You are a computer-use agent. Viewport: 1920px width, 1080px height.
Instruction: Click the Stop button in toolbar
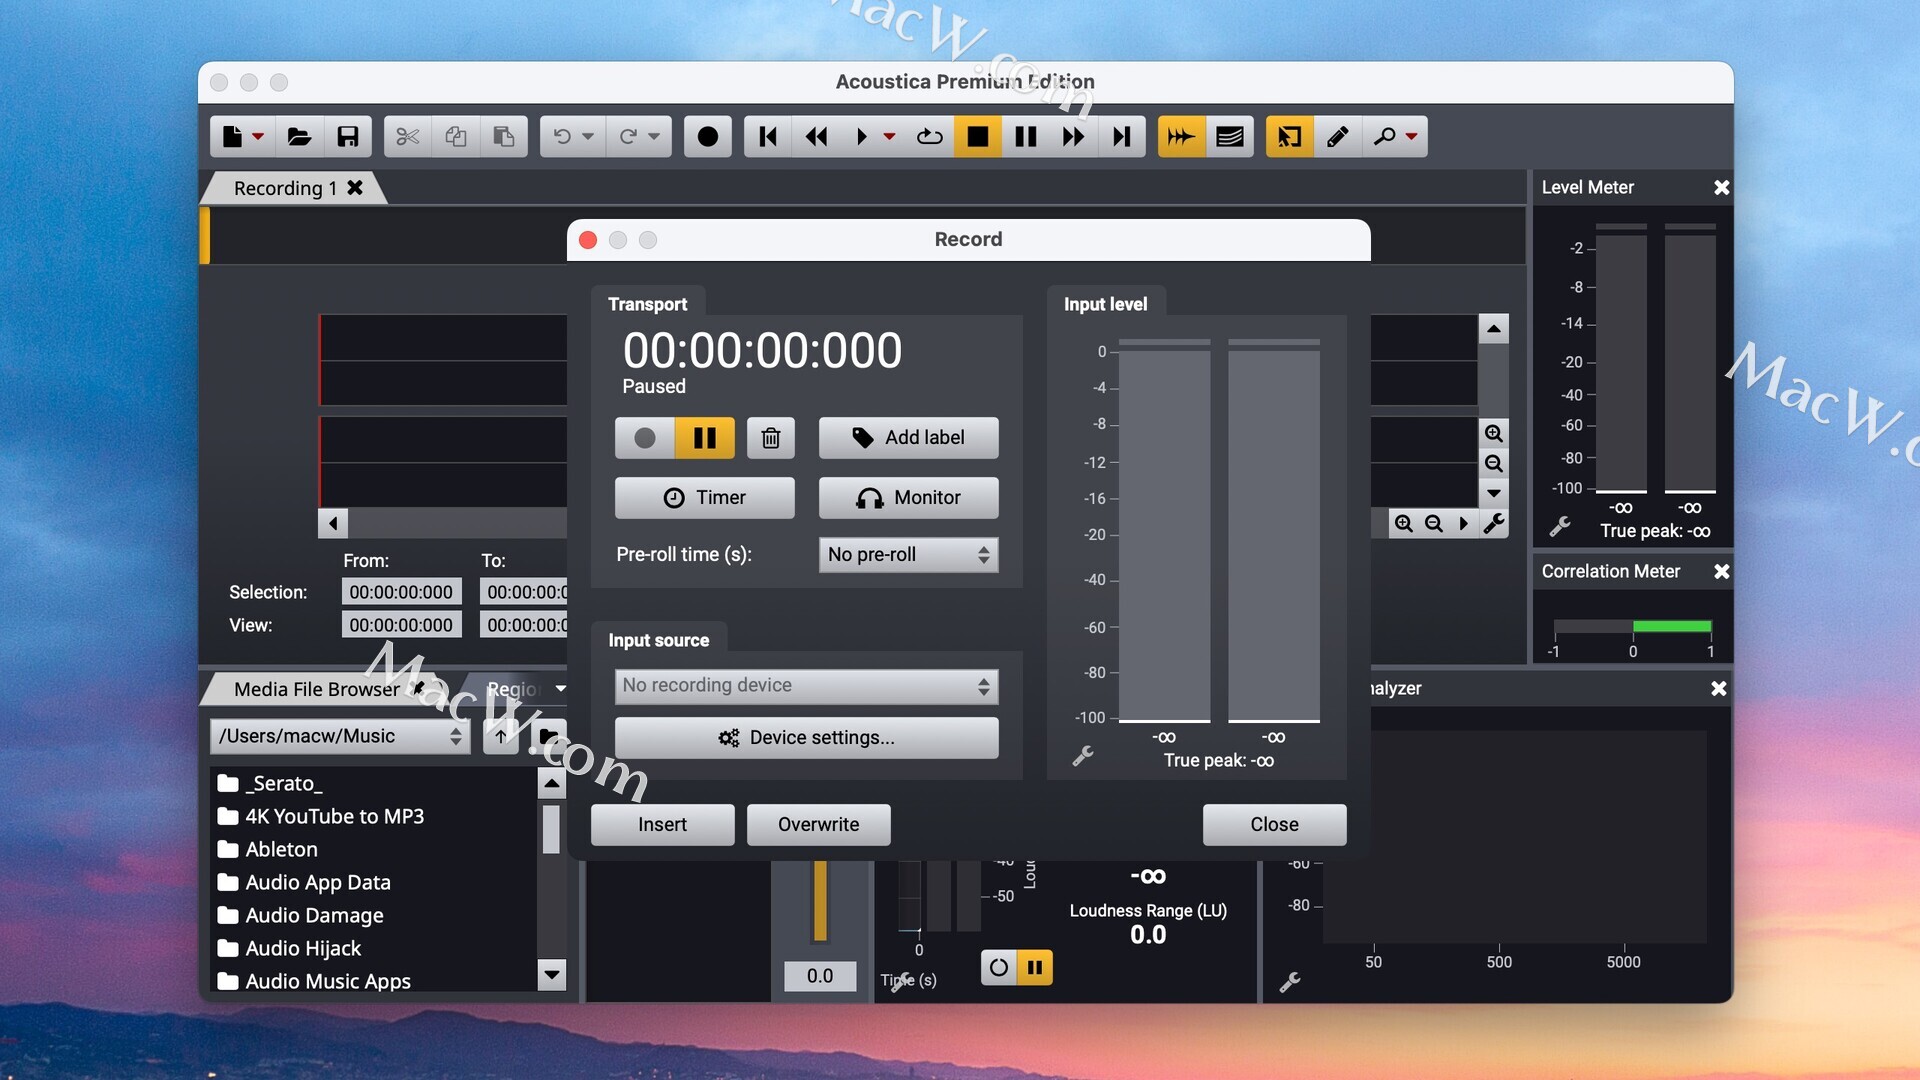coord(978,137)
